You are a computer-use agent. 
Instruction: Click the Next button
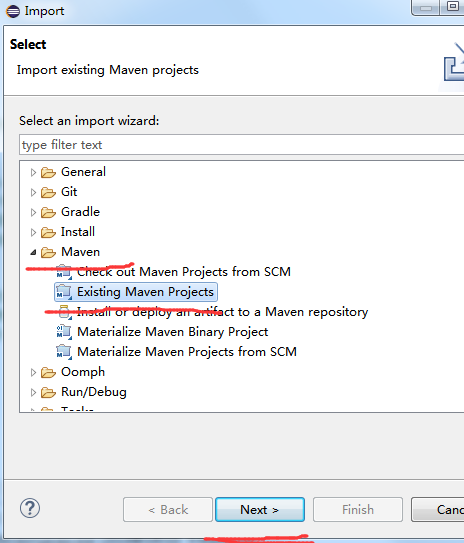pyautogui.click(x=260, y=510)
